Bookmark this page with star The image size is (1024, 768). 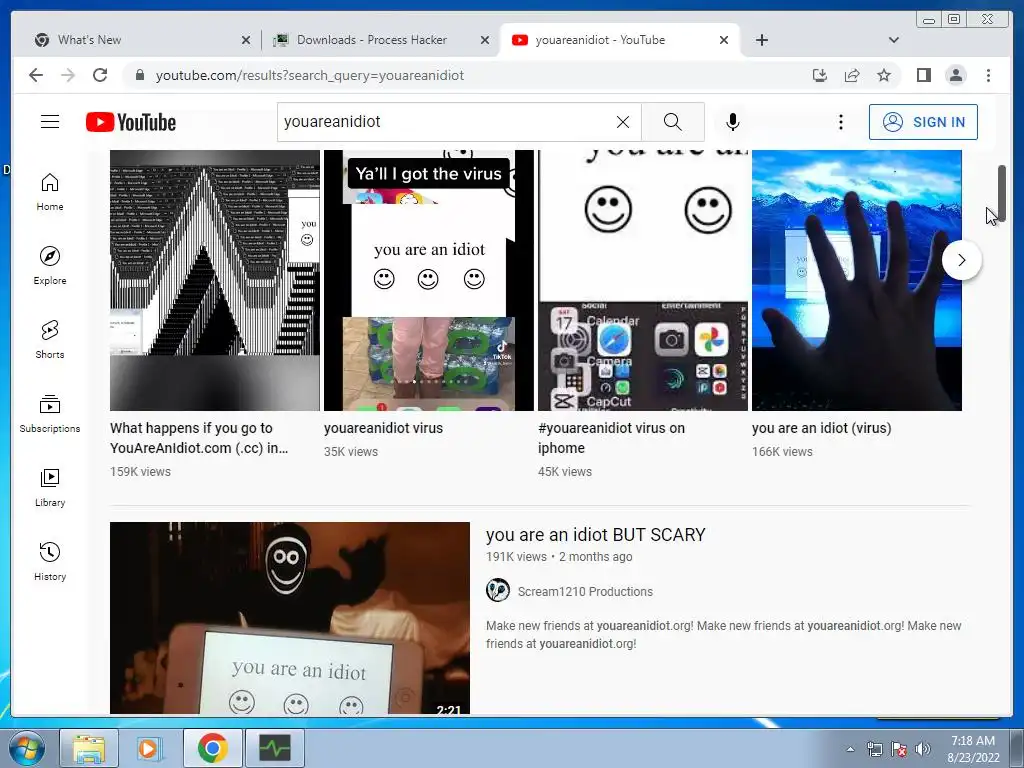884,75
